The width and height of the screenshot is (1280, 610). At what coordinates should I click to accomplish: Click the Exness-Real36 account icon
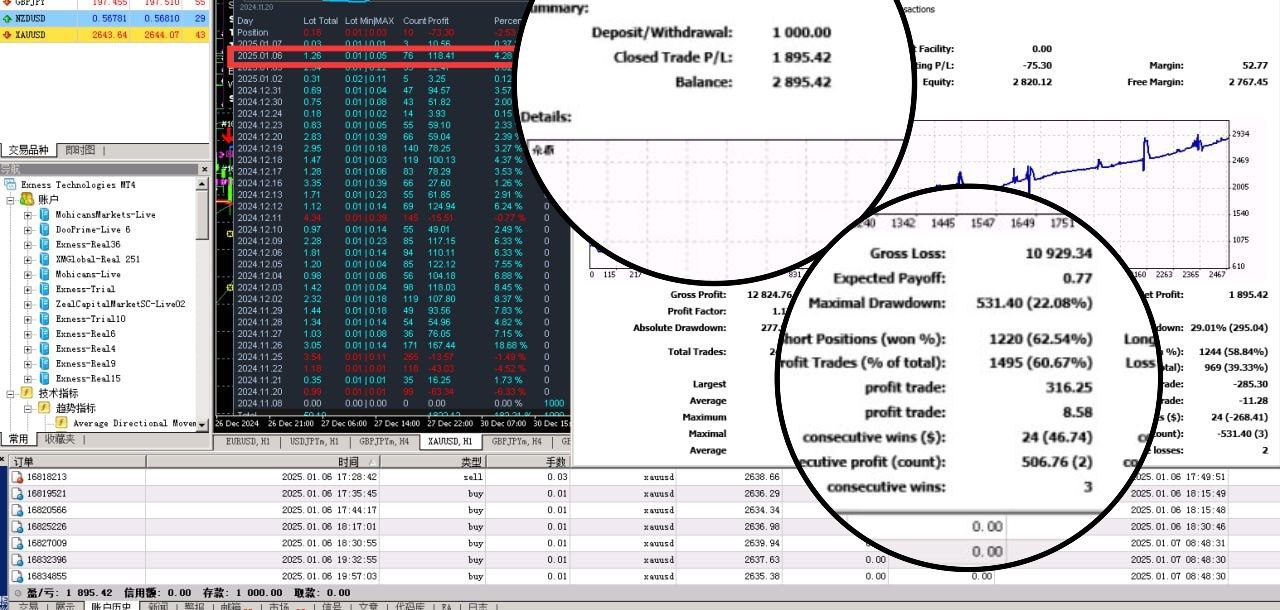[43, 244]
